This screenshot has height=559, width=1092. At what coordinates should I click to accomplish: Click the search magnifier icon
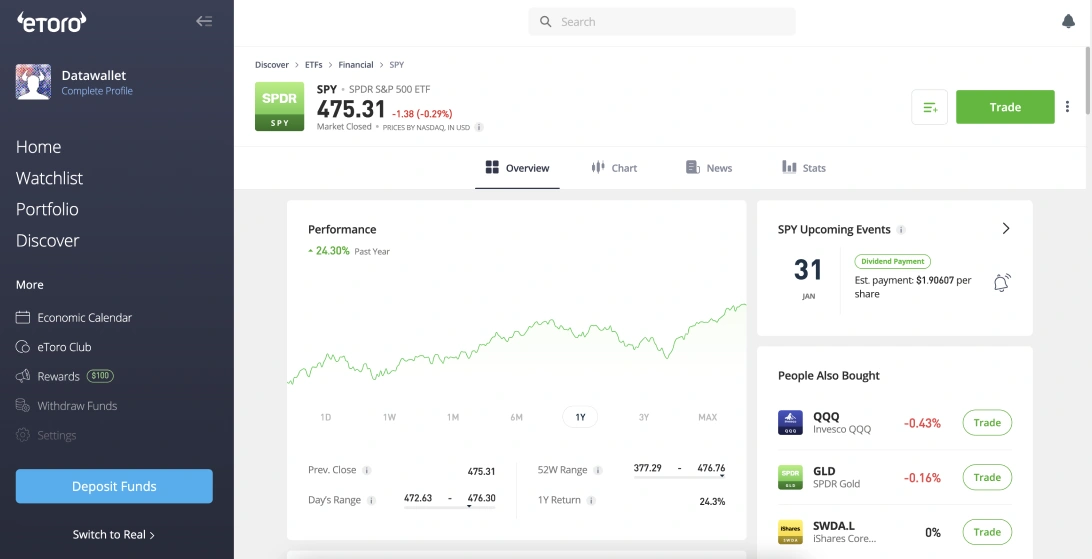[x=546, y=22]
